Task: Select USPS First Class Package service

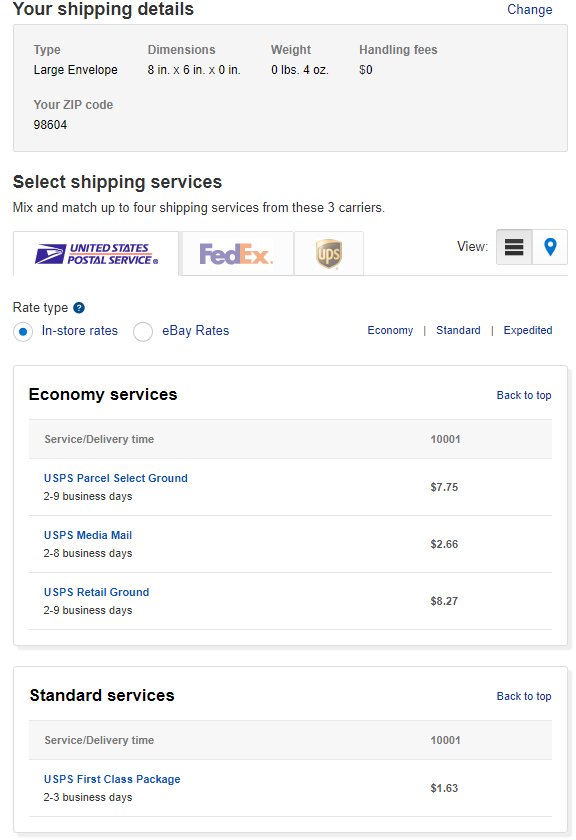Action: tap(111, 779)
